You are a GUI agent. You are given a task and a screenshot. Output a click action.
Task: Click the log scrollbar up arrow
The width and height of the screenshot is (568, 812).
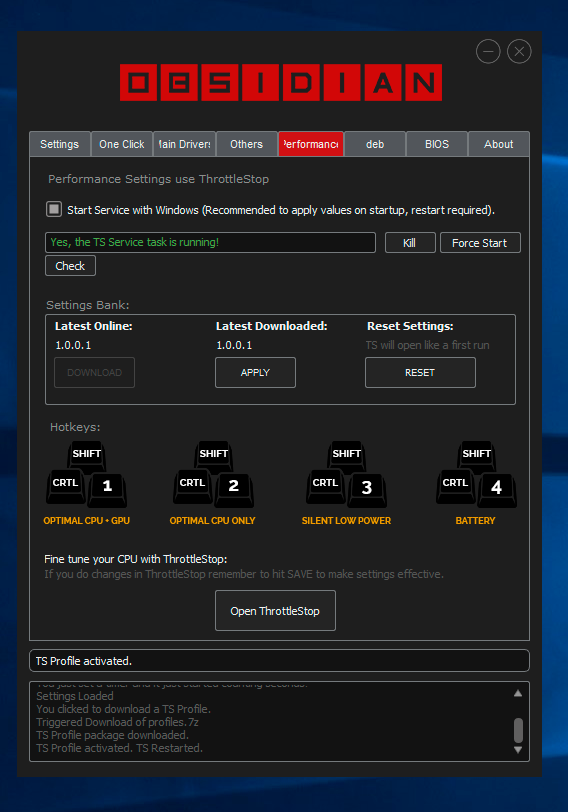[518, 693]
